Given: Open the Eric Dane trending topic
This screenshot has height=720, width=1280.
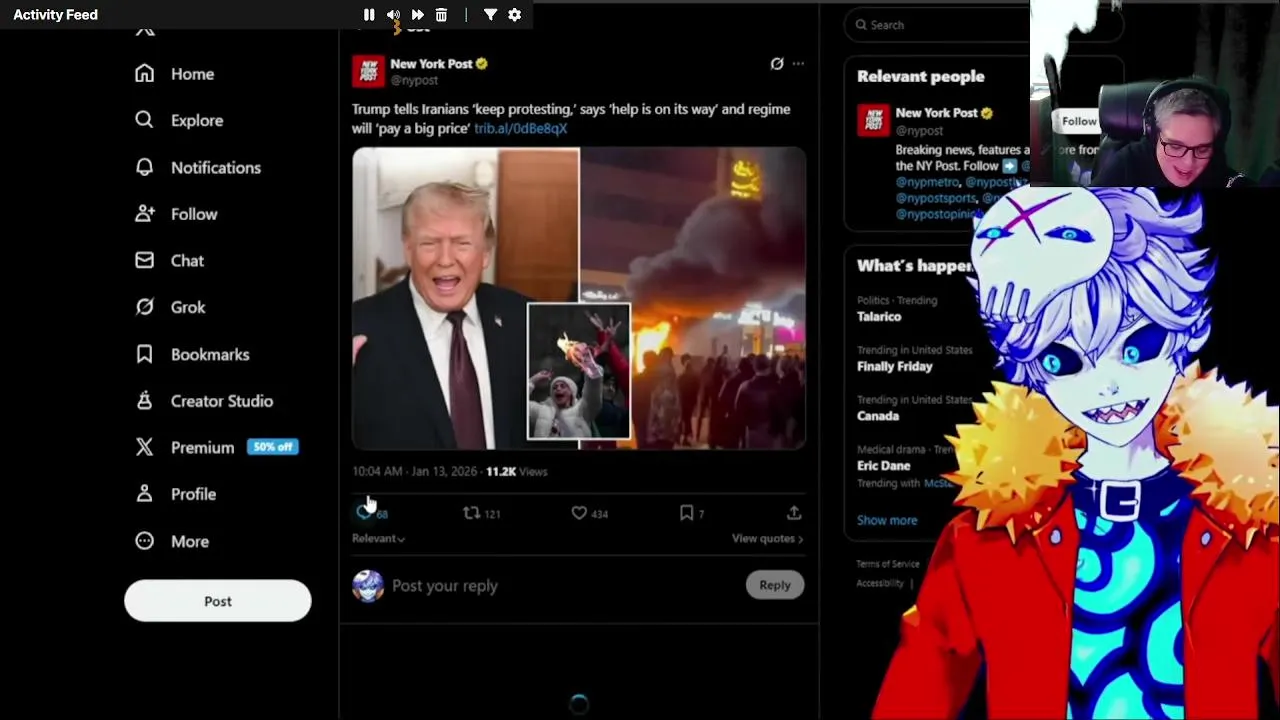Looking at the screenshot, I should [884, 466].
